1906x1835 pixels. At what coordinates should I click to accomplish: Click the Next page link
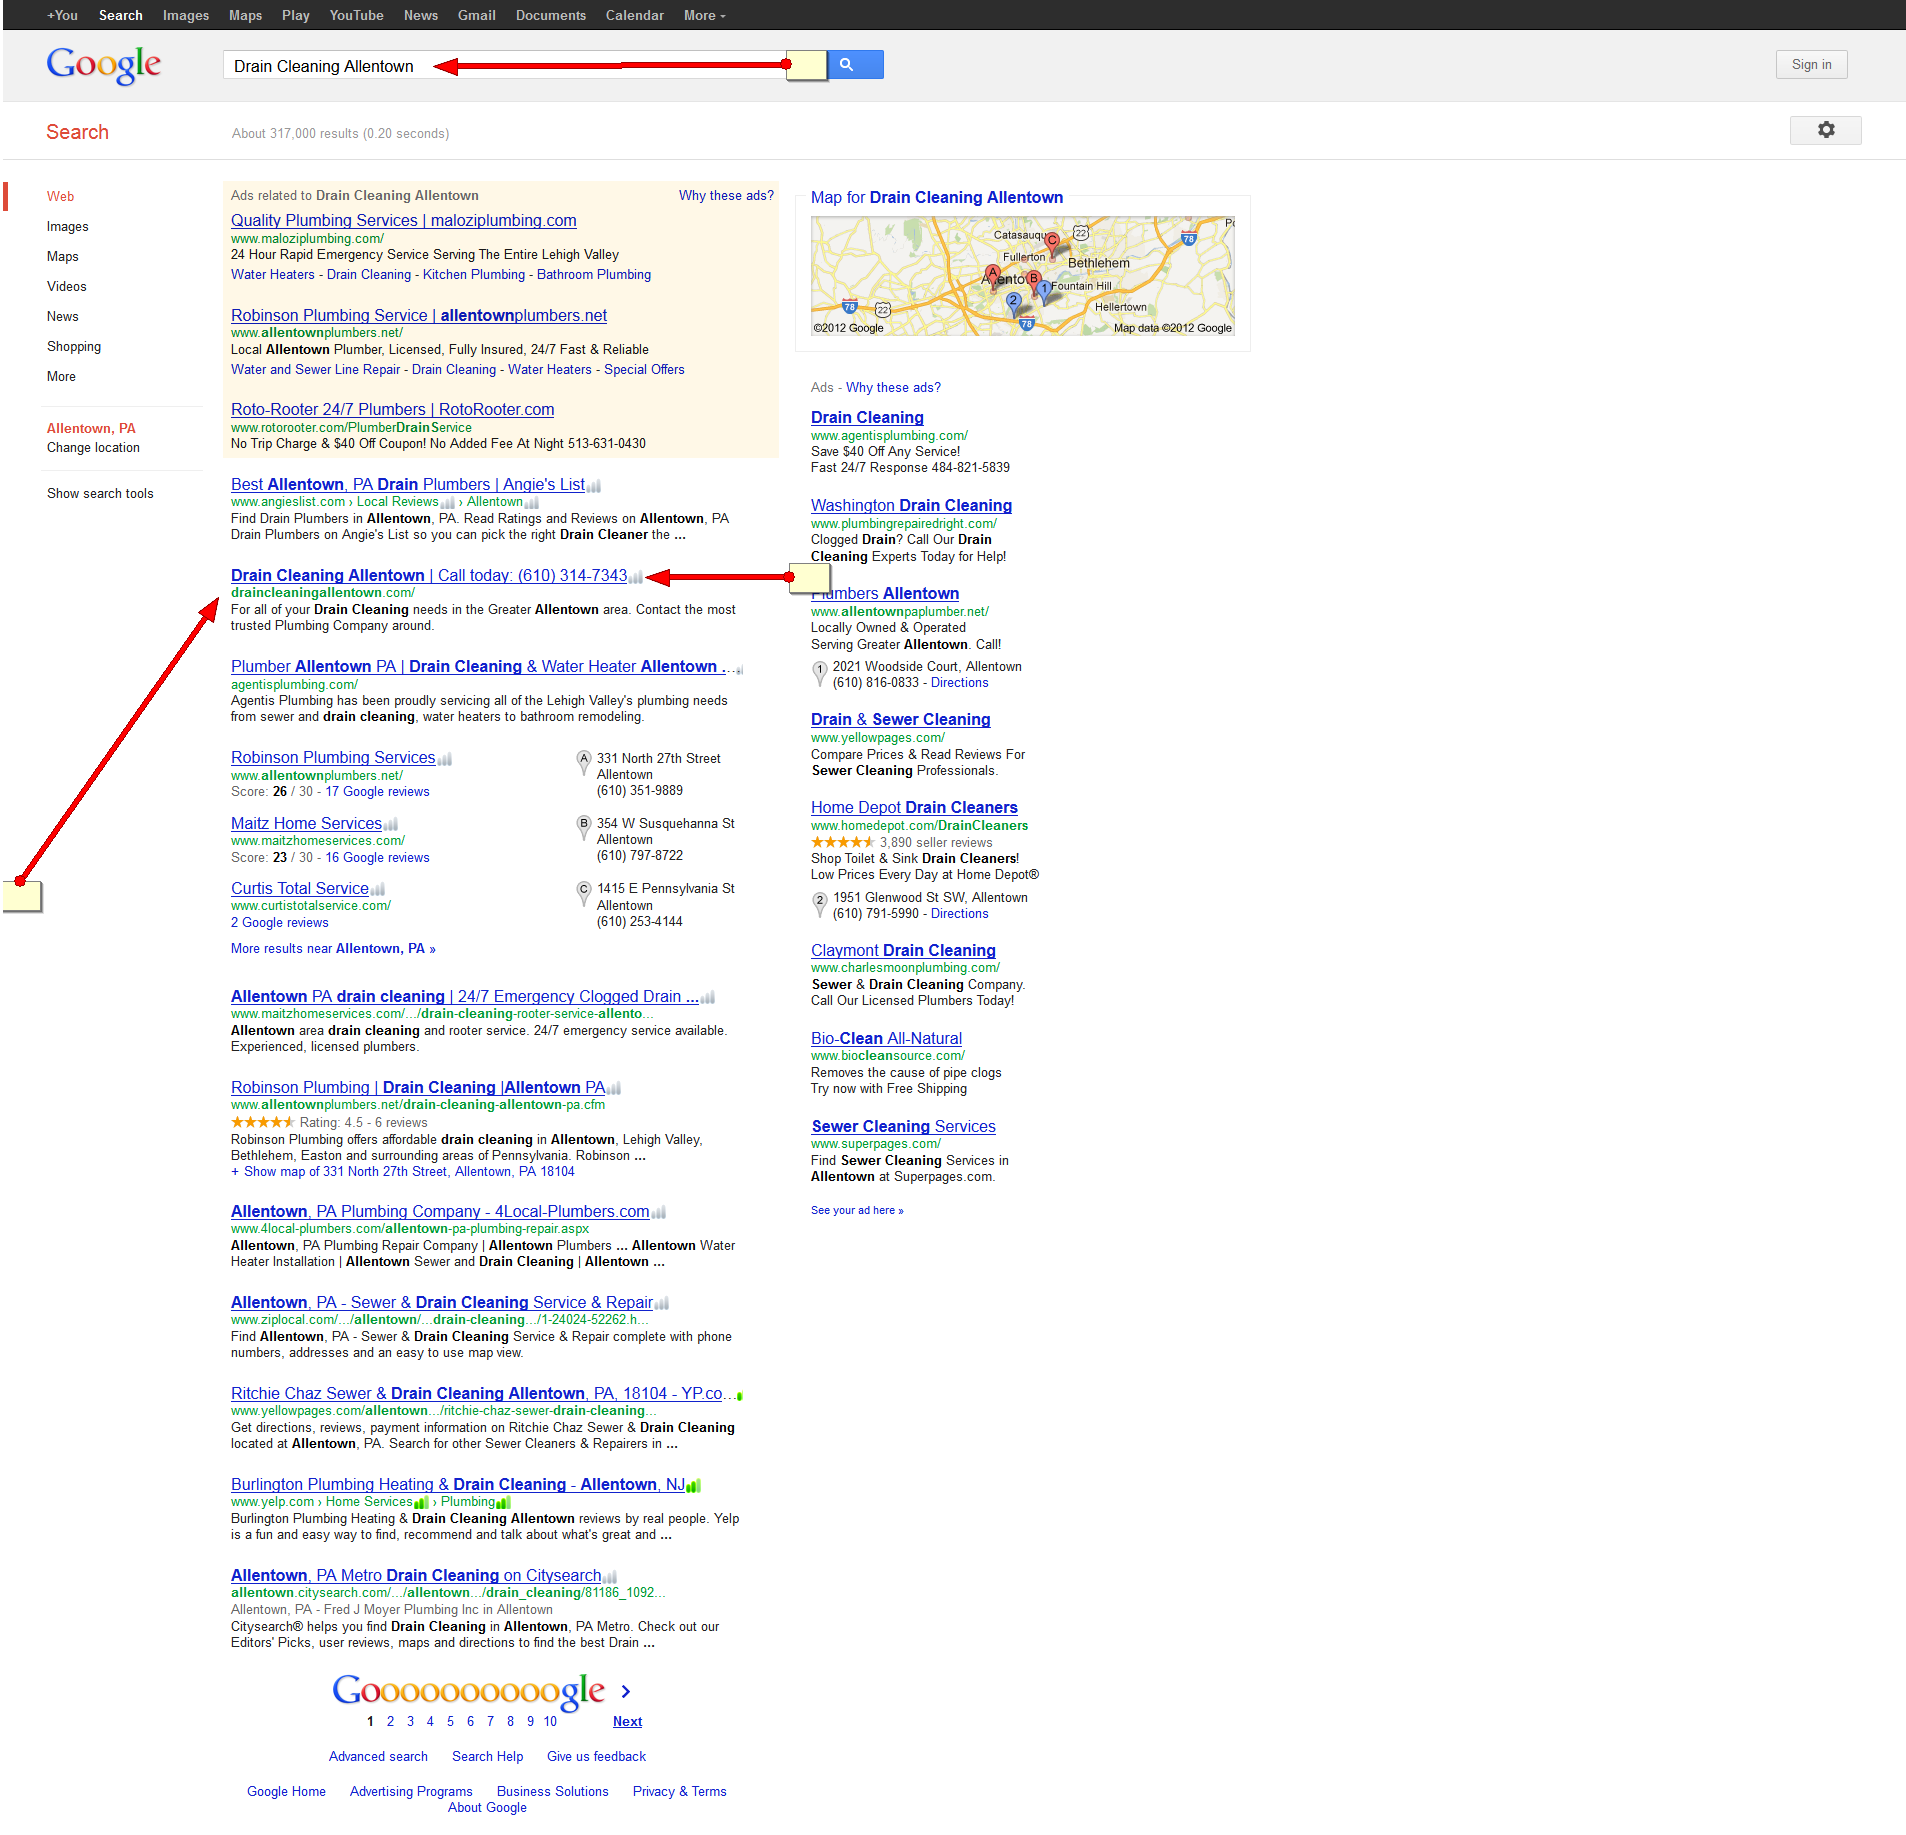pyautogui.click(x=628, y=1722)
